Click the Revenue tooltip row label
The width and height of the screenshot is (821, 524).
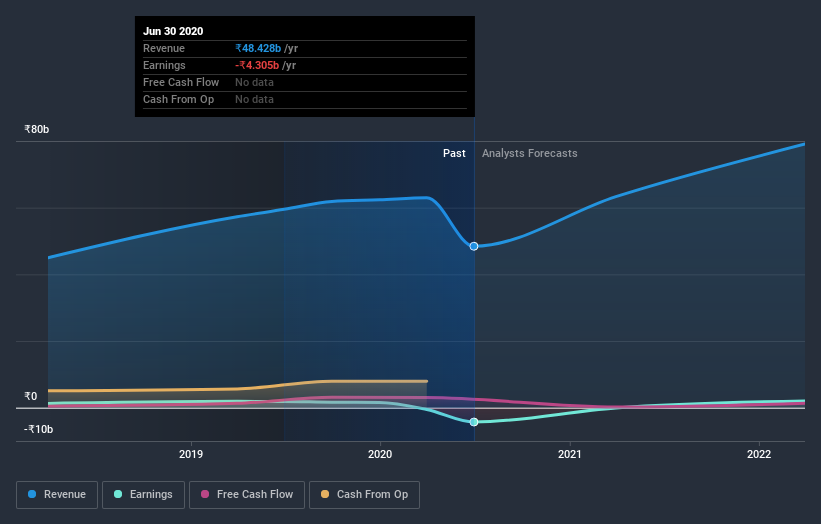[x=164, y=48]
